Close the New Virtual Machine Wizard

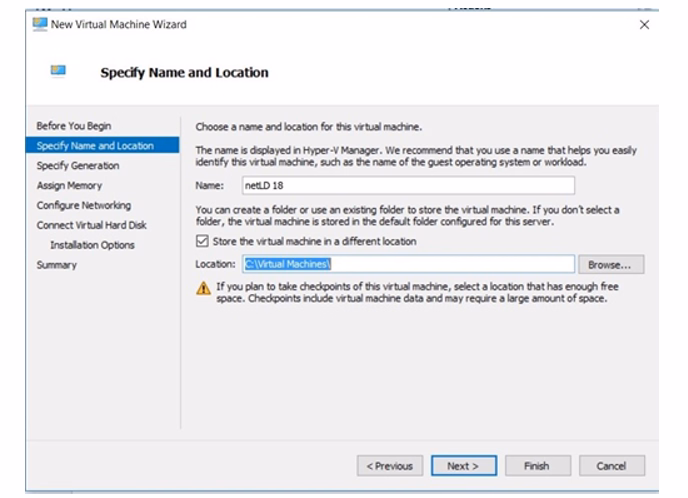(644, 25)
